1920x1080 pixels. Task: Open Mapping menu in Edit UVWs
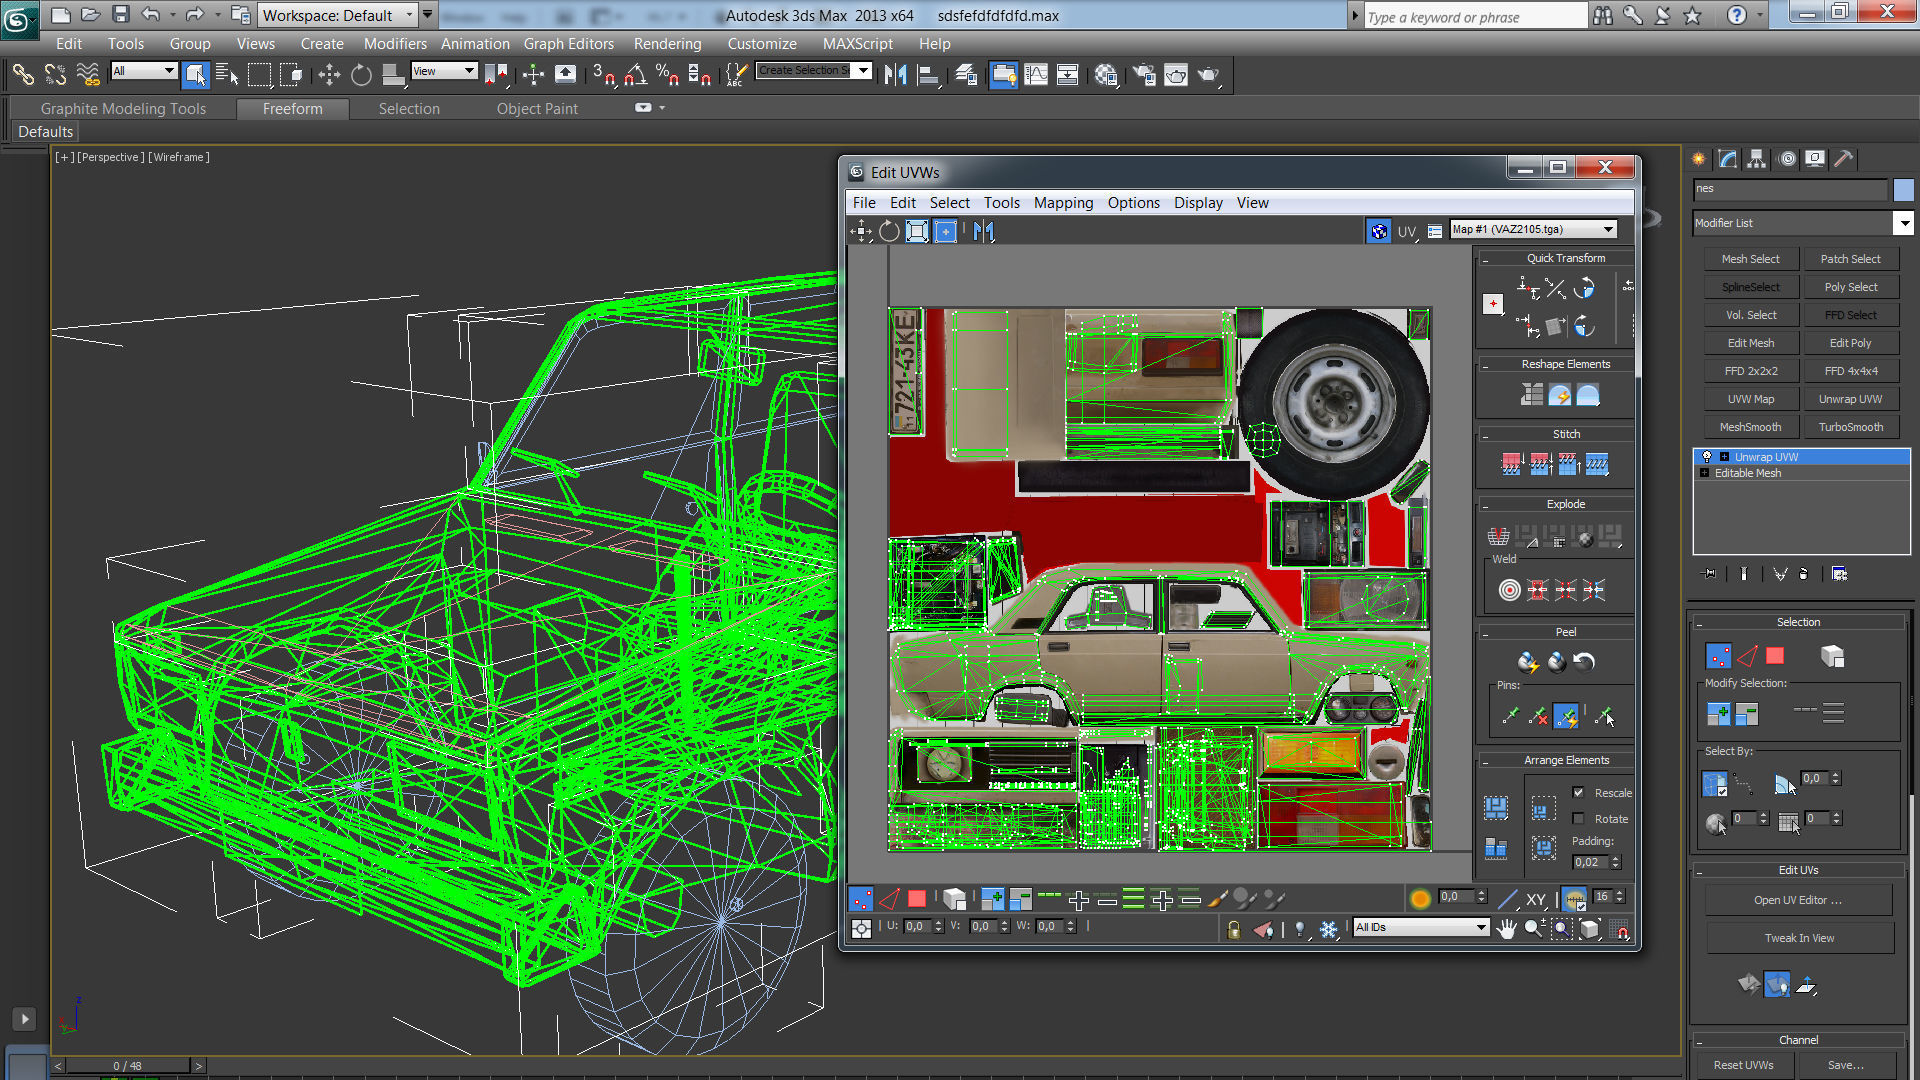tap(1063, 203)
